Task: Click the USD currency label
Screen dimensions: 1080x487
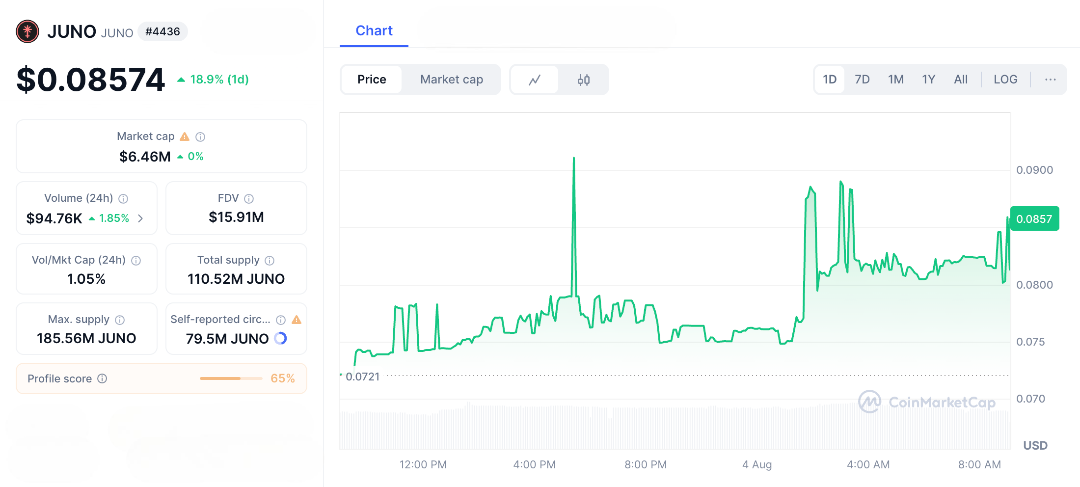Action: (1035, 446)
